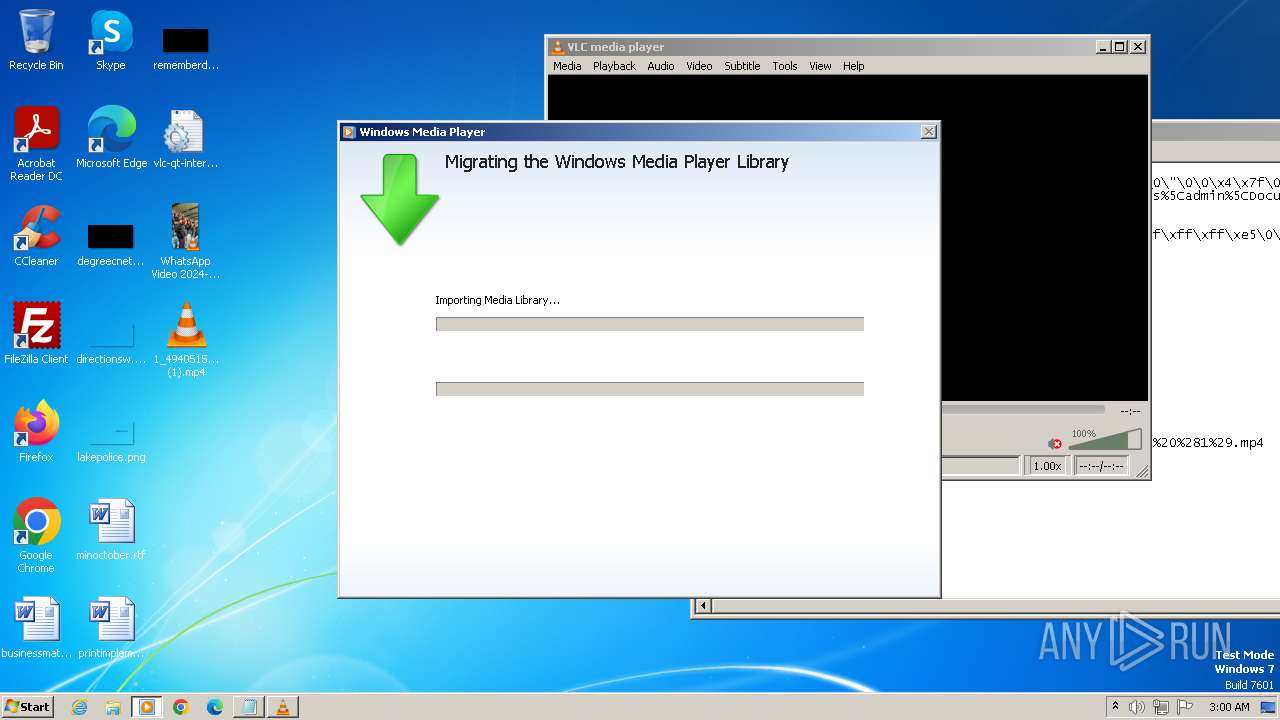Open Internet Explorer from the taskbar
Image resolution: width=1280 pixels, height=720 pixels.
(79, 707)
